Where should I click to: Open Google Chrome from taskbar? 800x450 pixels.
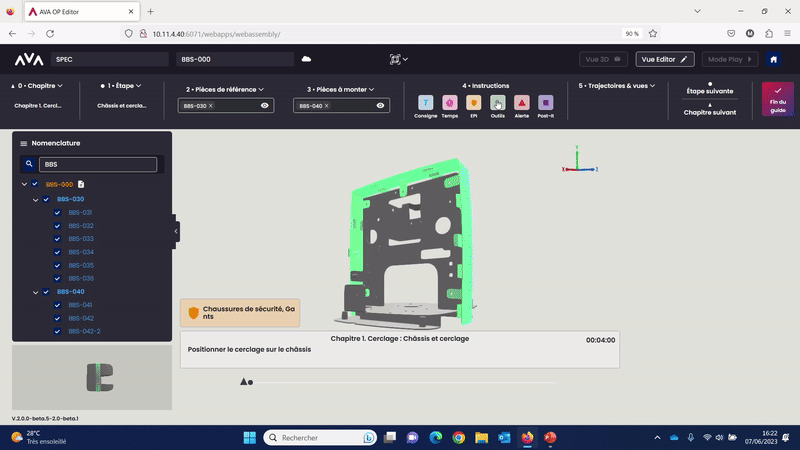pyautogui.click(x=458, y=438)
